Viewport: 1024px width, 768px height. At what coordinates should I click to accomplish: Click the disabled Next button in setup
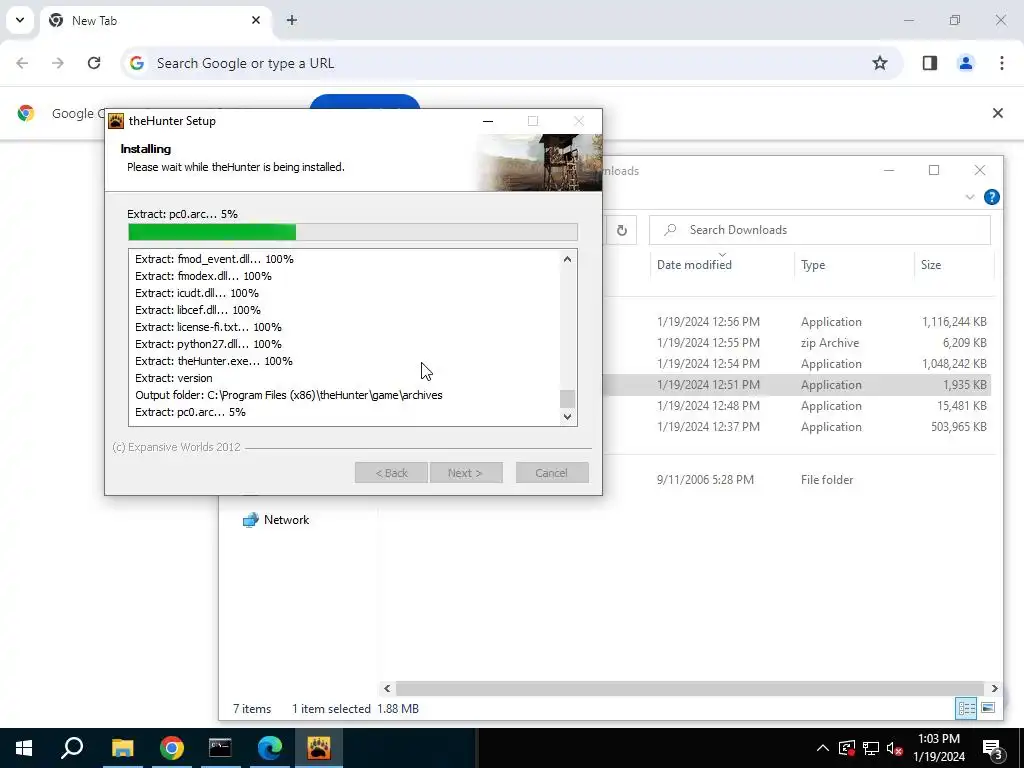(466, 473)
